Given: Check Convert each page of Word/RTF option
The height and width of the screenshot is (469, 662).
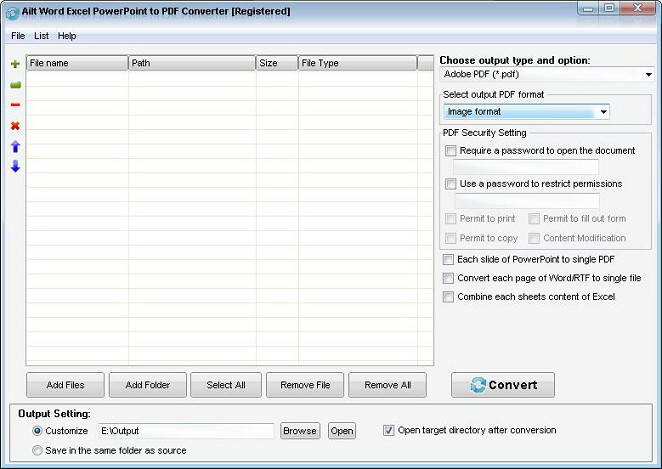Looking at the screenshot, I should tap(448, 278).
